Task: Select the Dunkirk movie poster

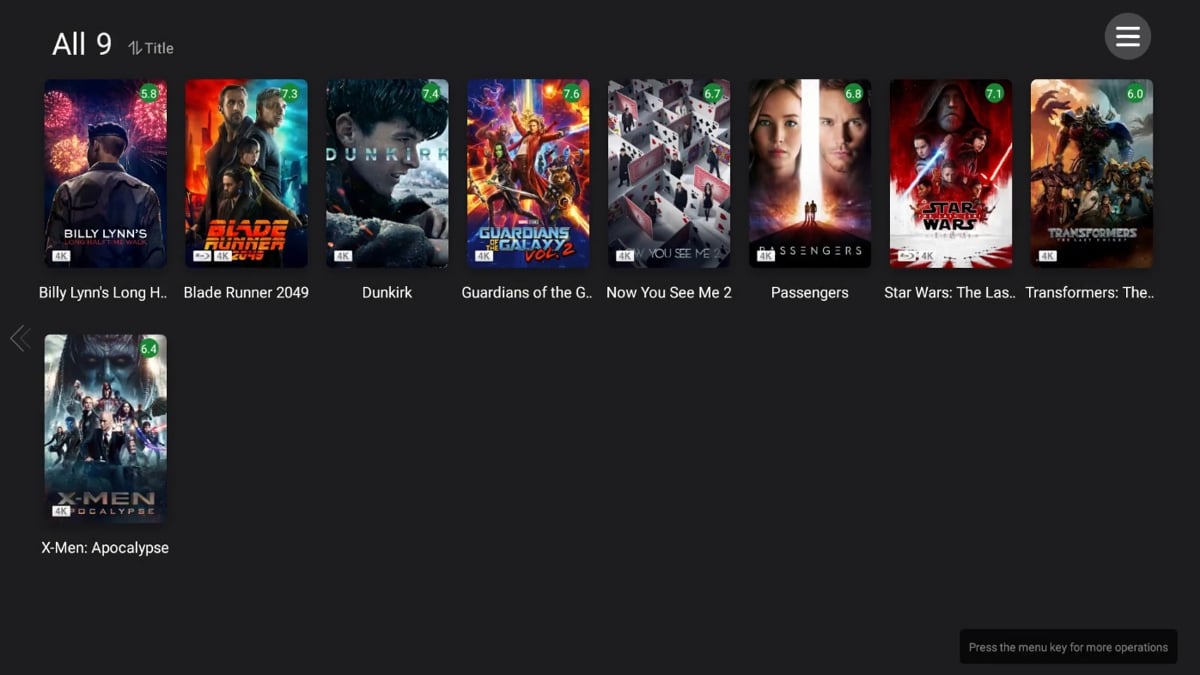Action: (x=387, y=173)
